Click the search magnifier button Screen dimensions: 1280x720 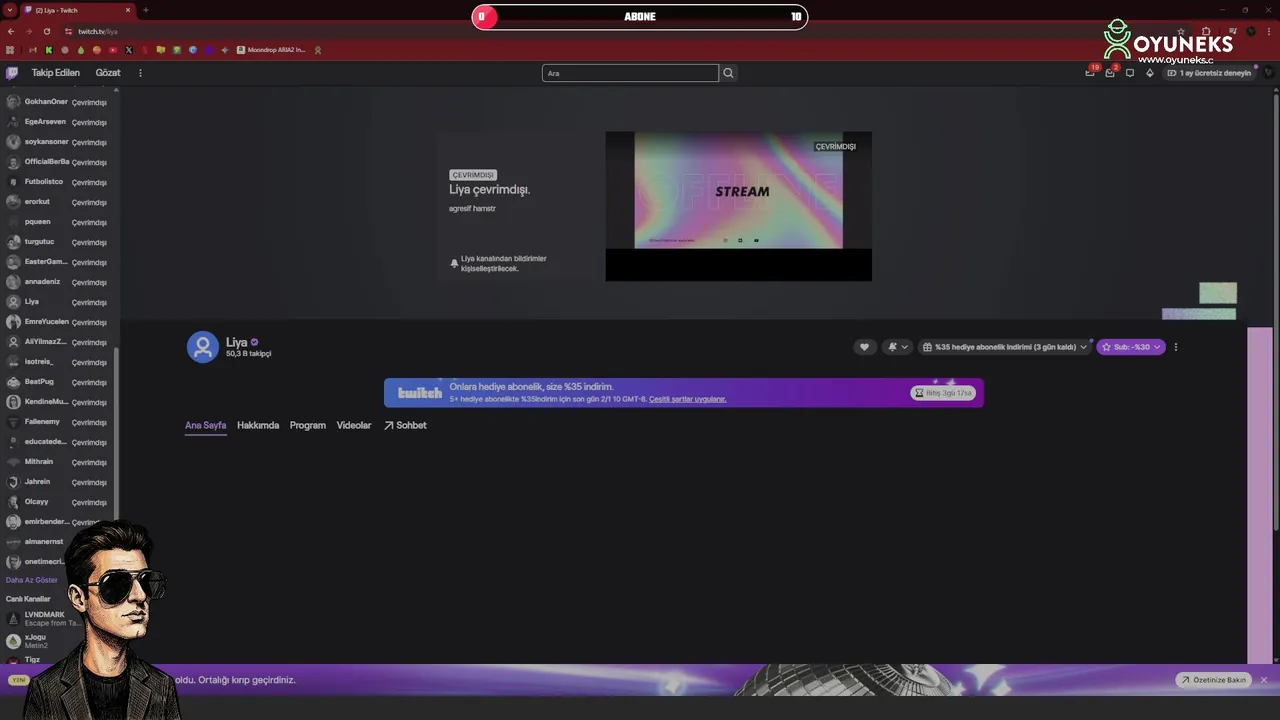(x=728, y=73)
